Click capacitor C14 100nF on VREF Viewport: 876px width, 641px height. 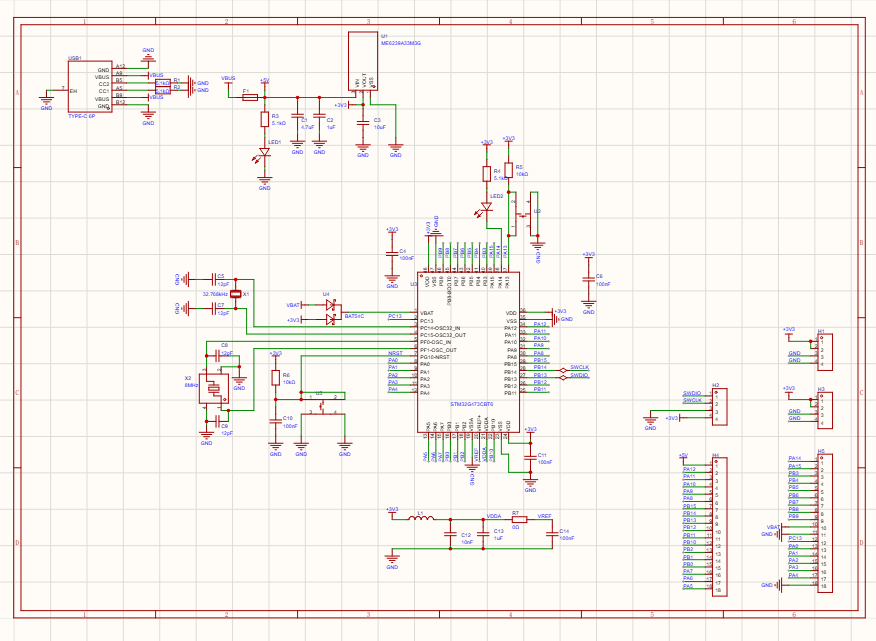click(x=551, y=534)
